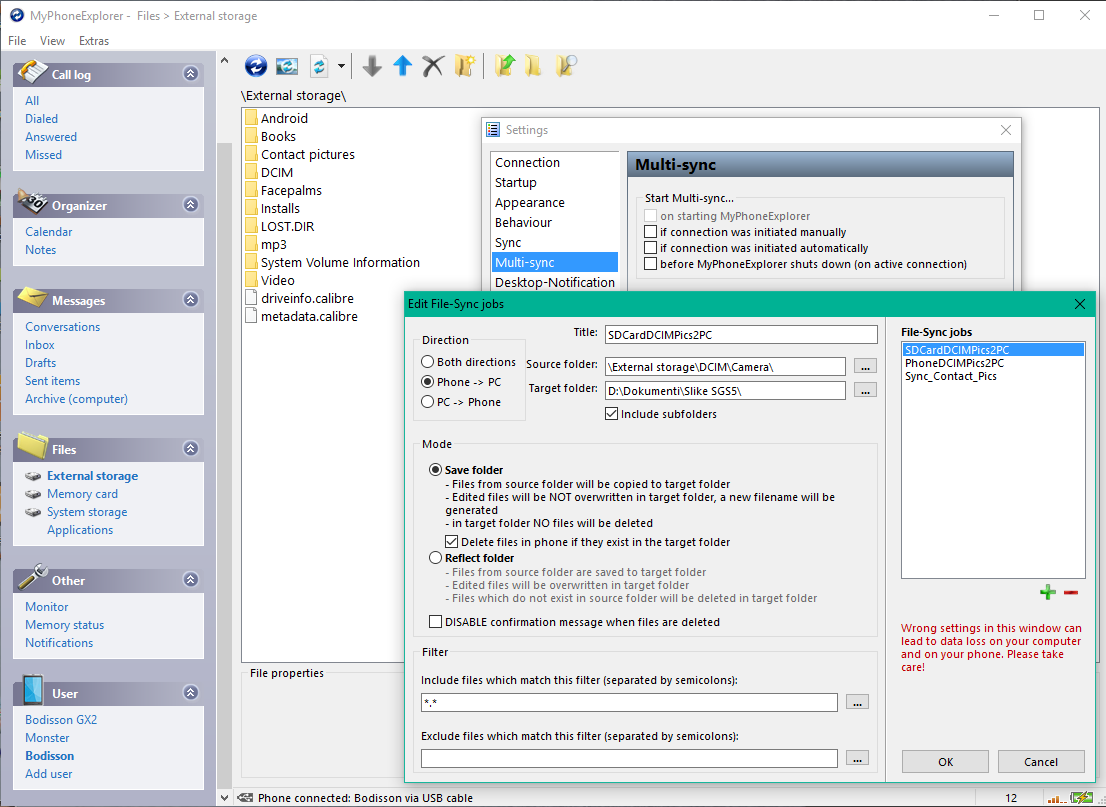Collapse the Call log sidebar panel
Image resolution: width=1106 pixels, height=807 pixels.
tap(191, 74)
